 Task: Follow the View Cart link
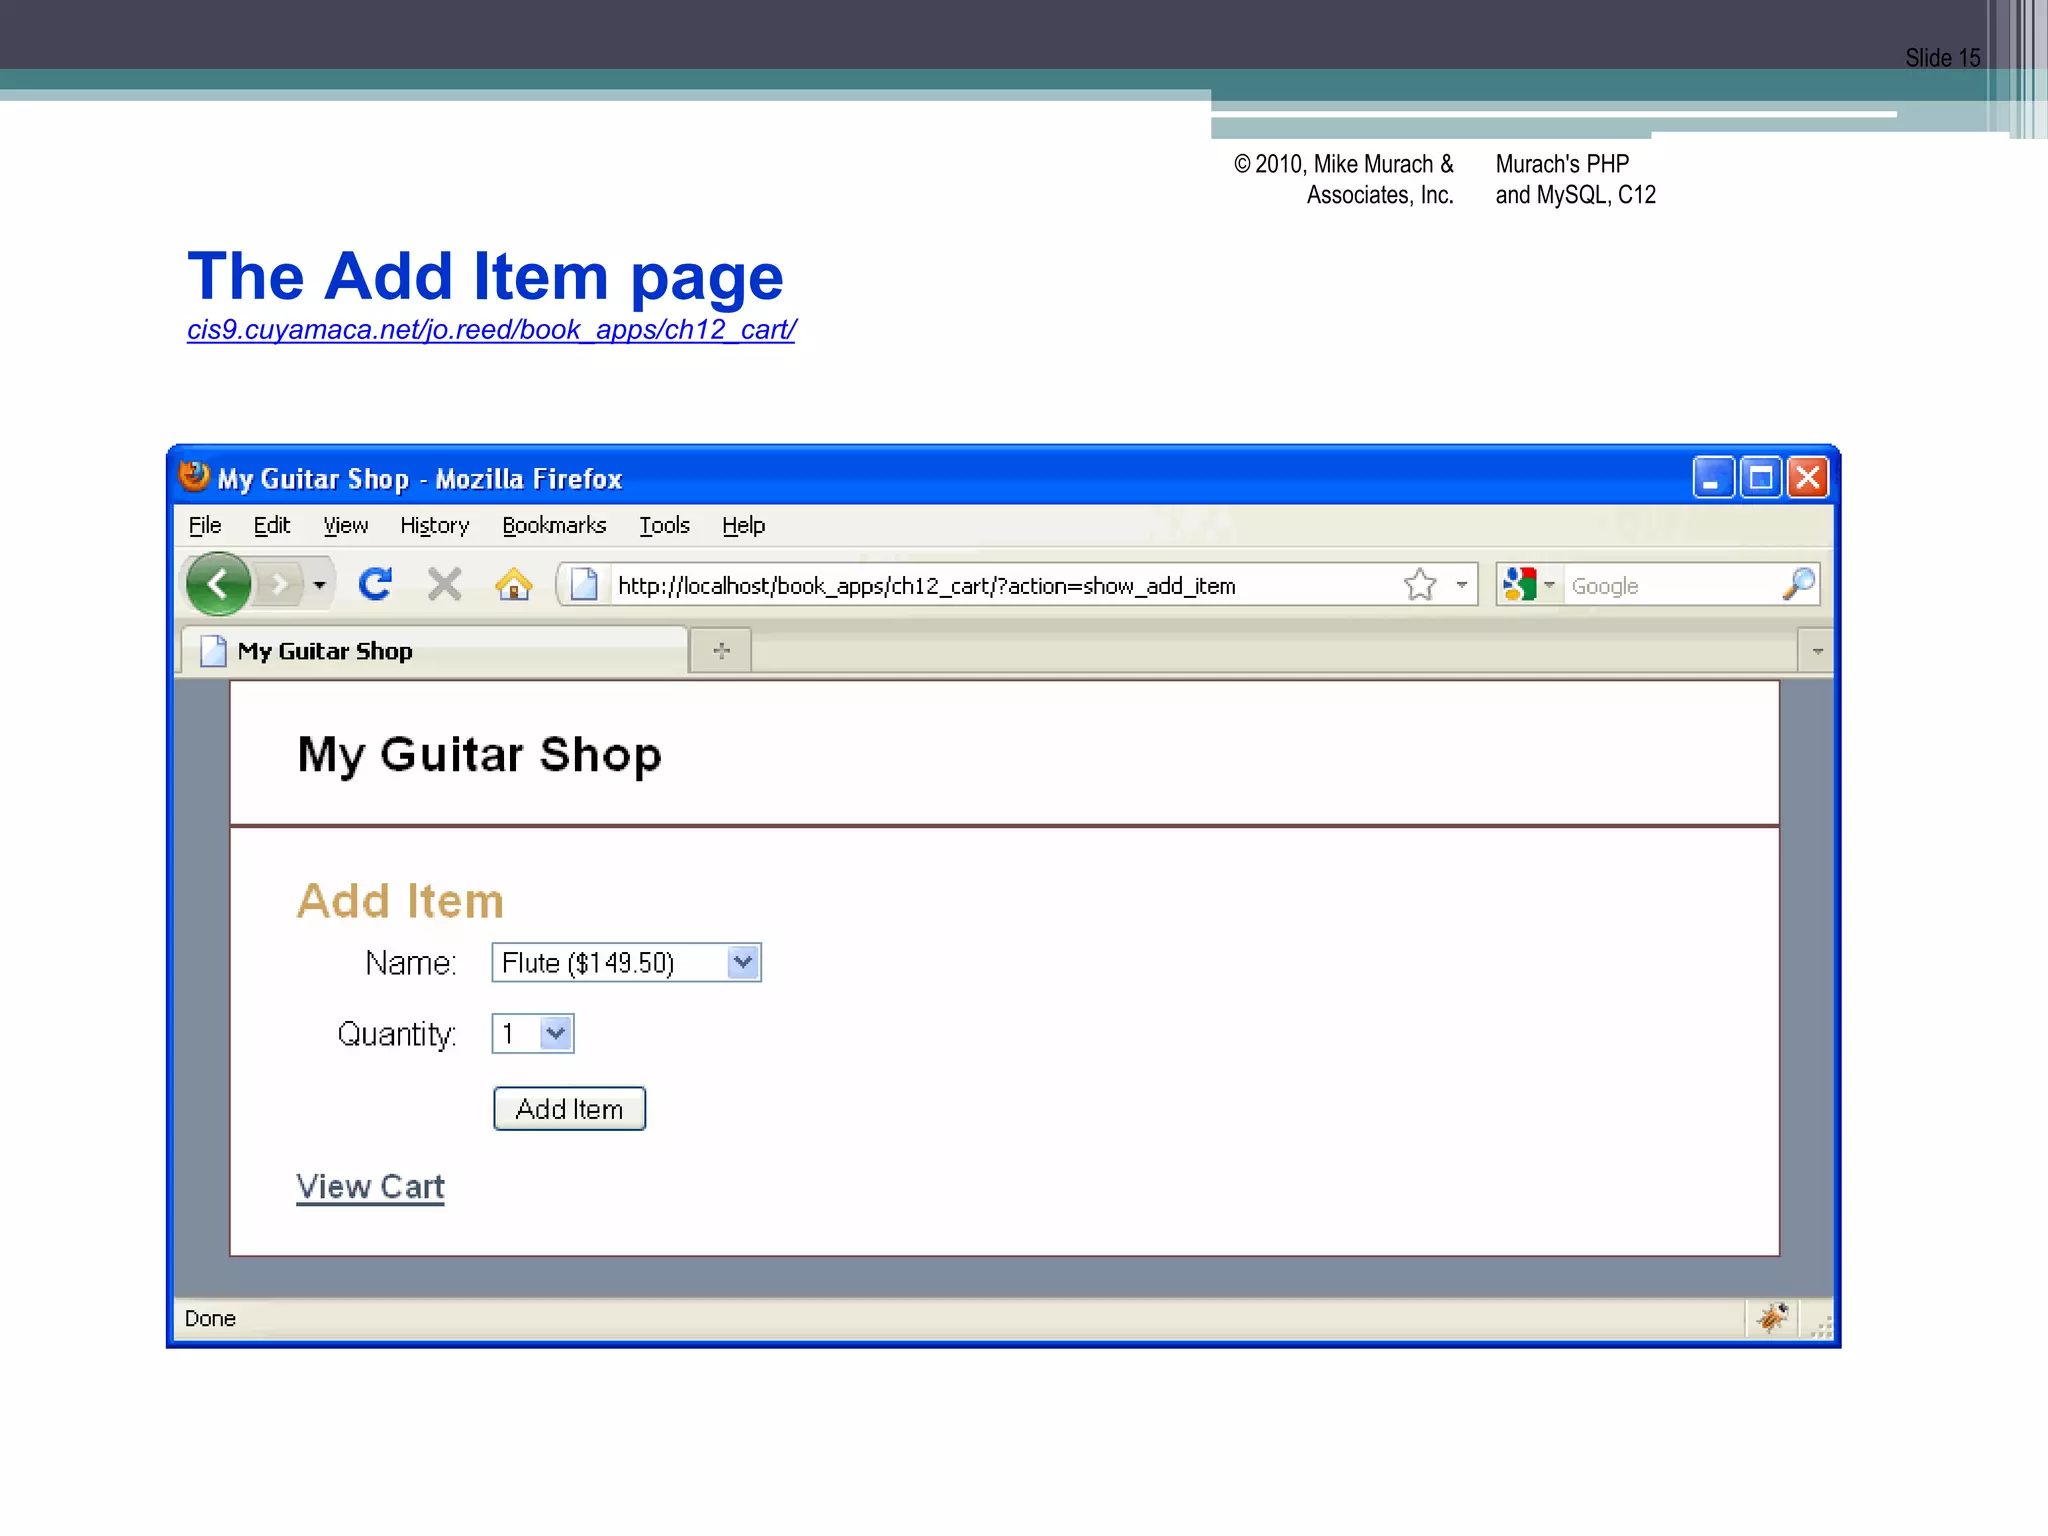click(x=370, y=1187)
